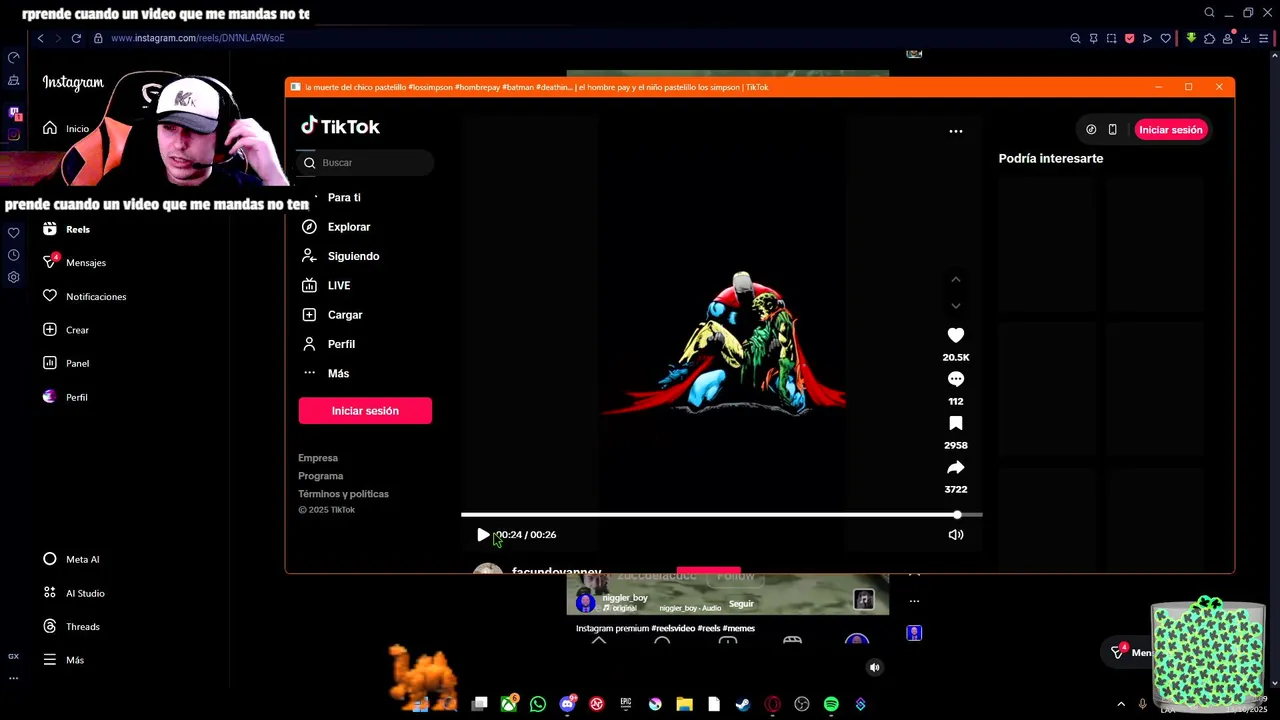The height and width of the screenshot is (720, 1280).
Task: Play the paused TikTok video
Action: coord(483,535)
